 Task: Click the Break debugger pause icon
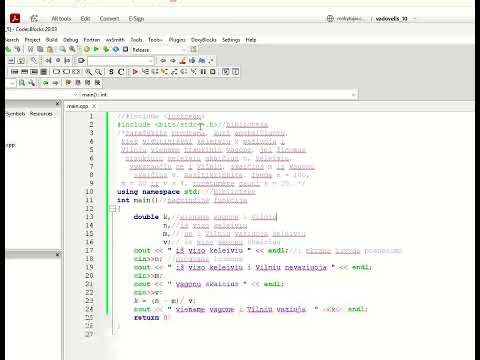point(203,72)
